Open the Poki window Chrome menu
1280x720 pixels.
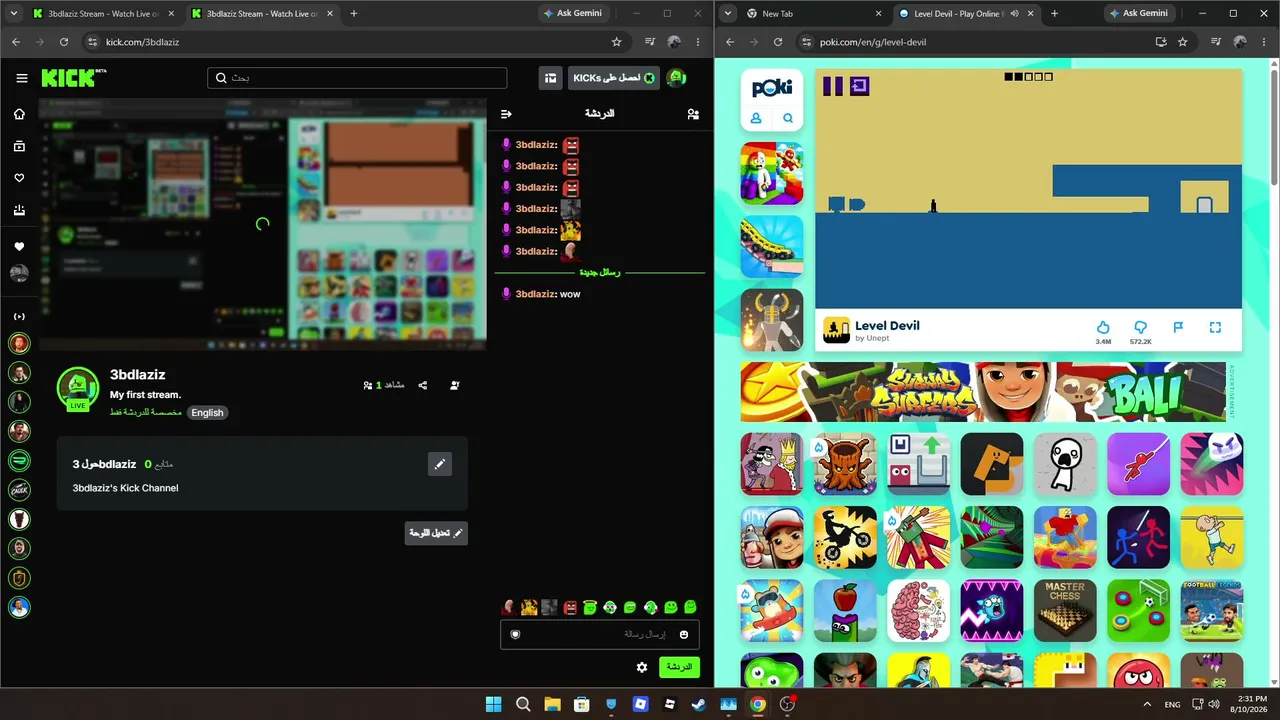click(x=1264, y=42)
